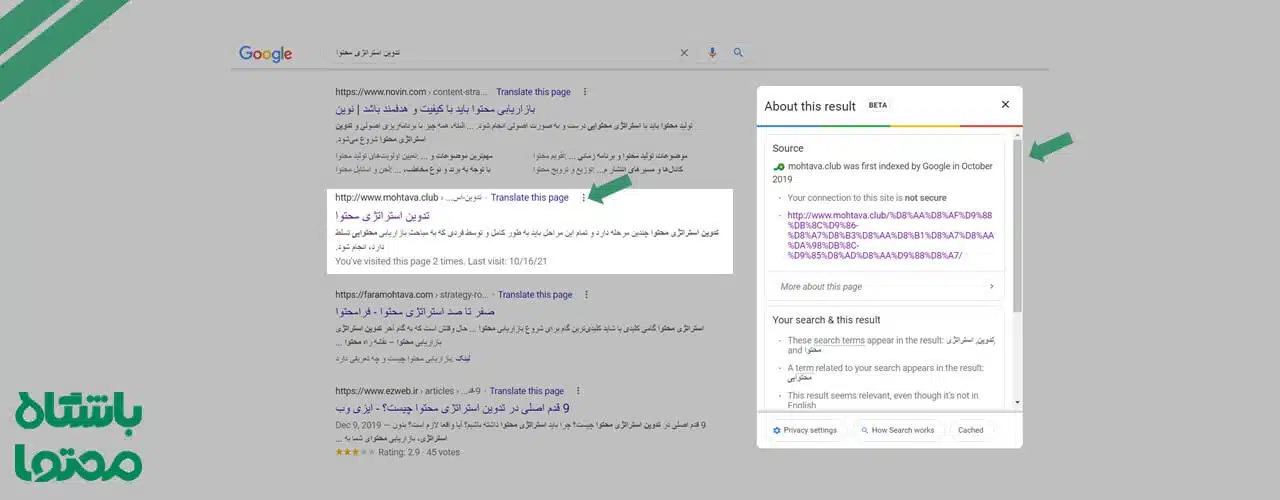Start voice search with the microphone icon

[712, 53]
